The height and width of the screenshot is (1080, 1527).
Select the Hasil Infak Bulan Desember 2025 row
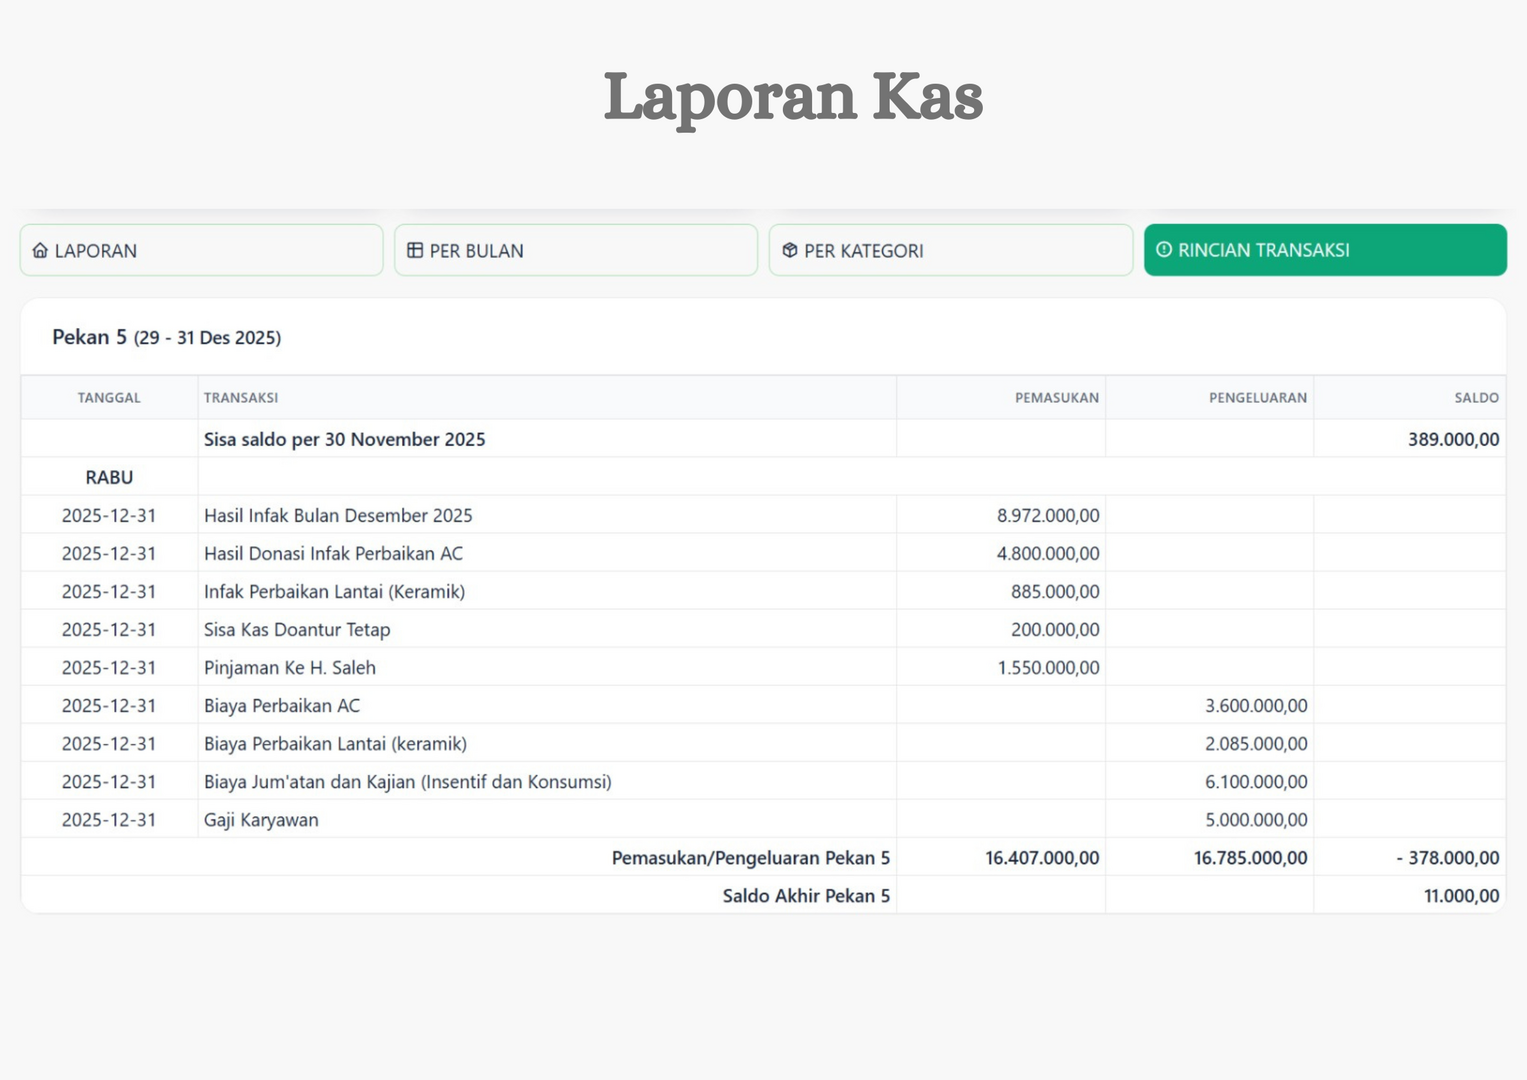point(400,515)
